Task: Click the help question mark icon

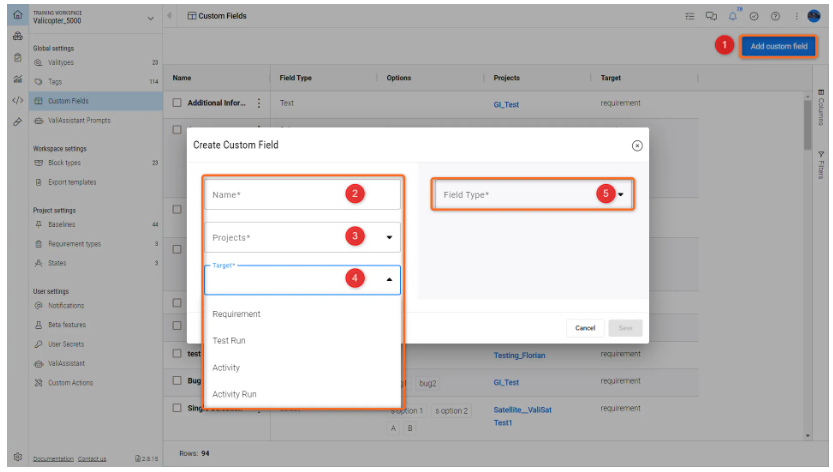Action: pos(774,16)
